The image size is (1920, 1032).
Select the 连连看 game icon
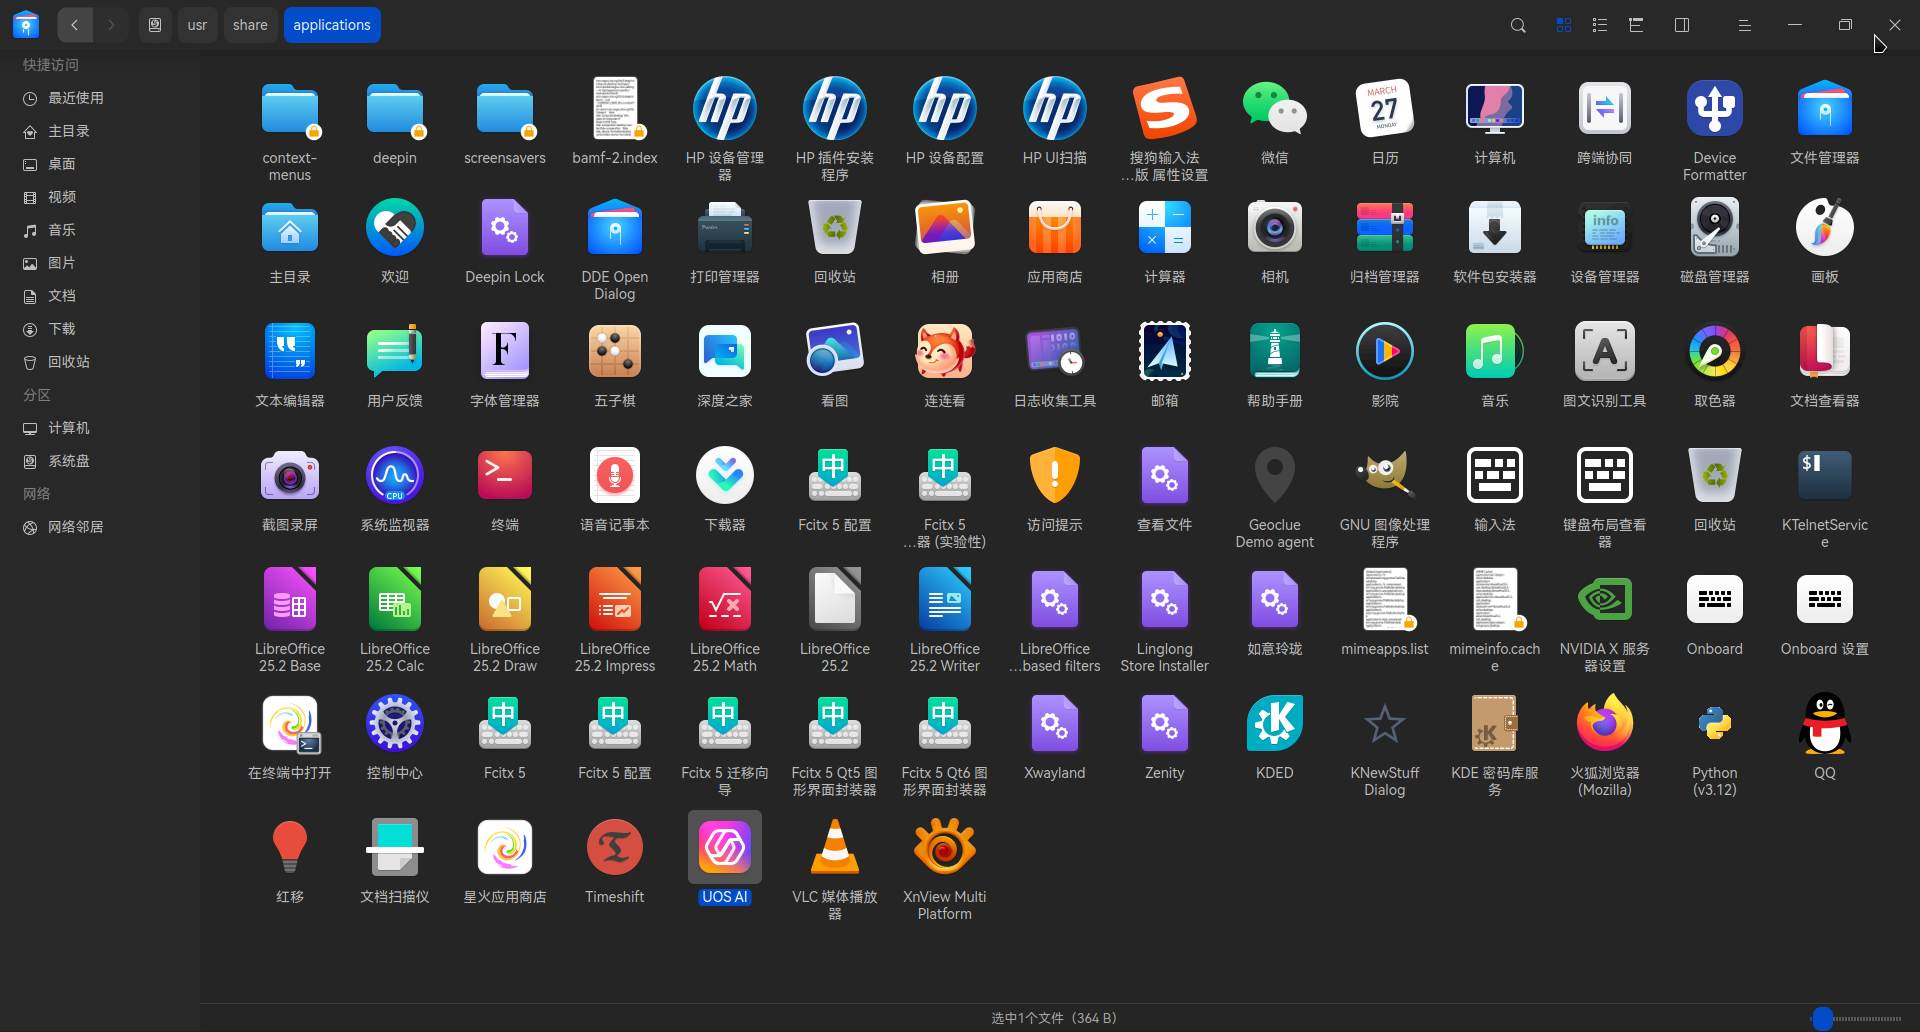tap(944, 351)
